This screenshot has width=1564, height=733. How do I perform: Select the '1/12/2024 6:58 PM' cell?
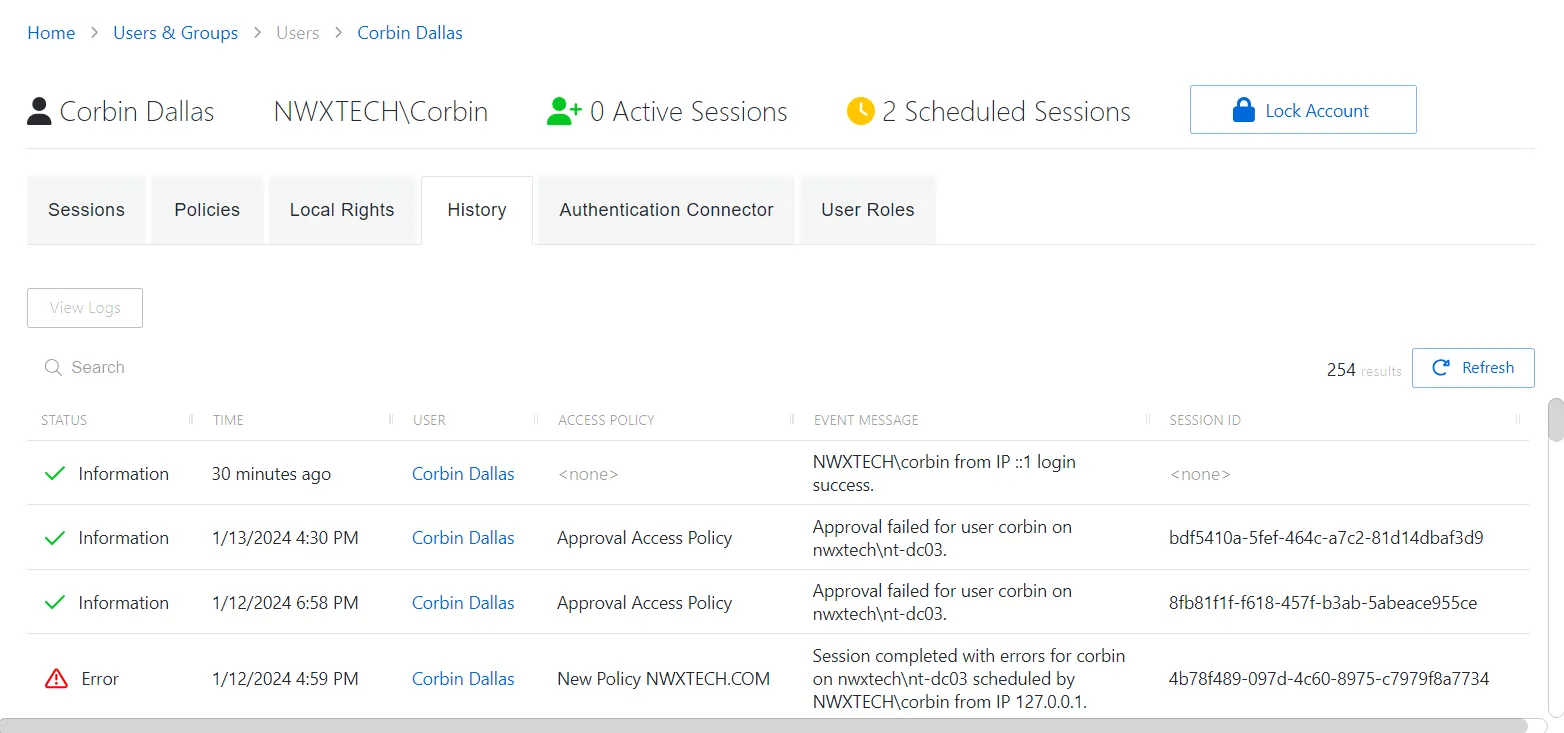click(x=285, y=603)
